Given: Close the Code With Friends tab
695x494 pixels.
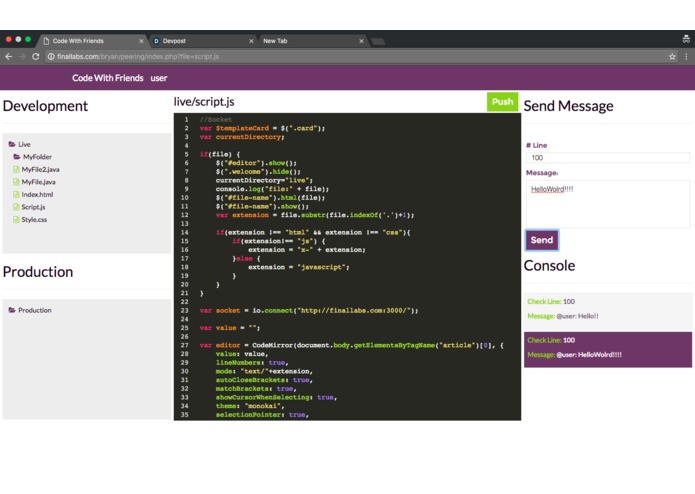Looking at the screenshot, I should [x=141, y=41].
